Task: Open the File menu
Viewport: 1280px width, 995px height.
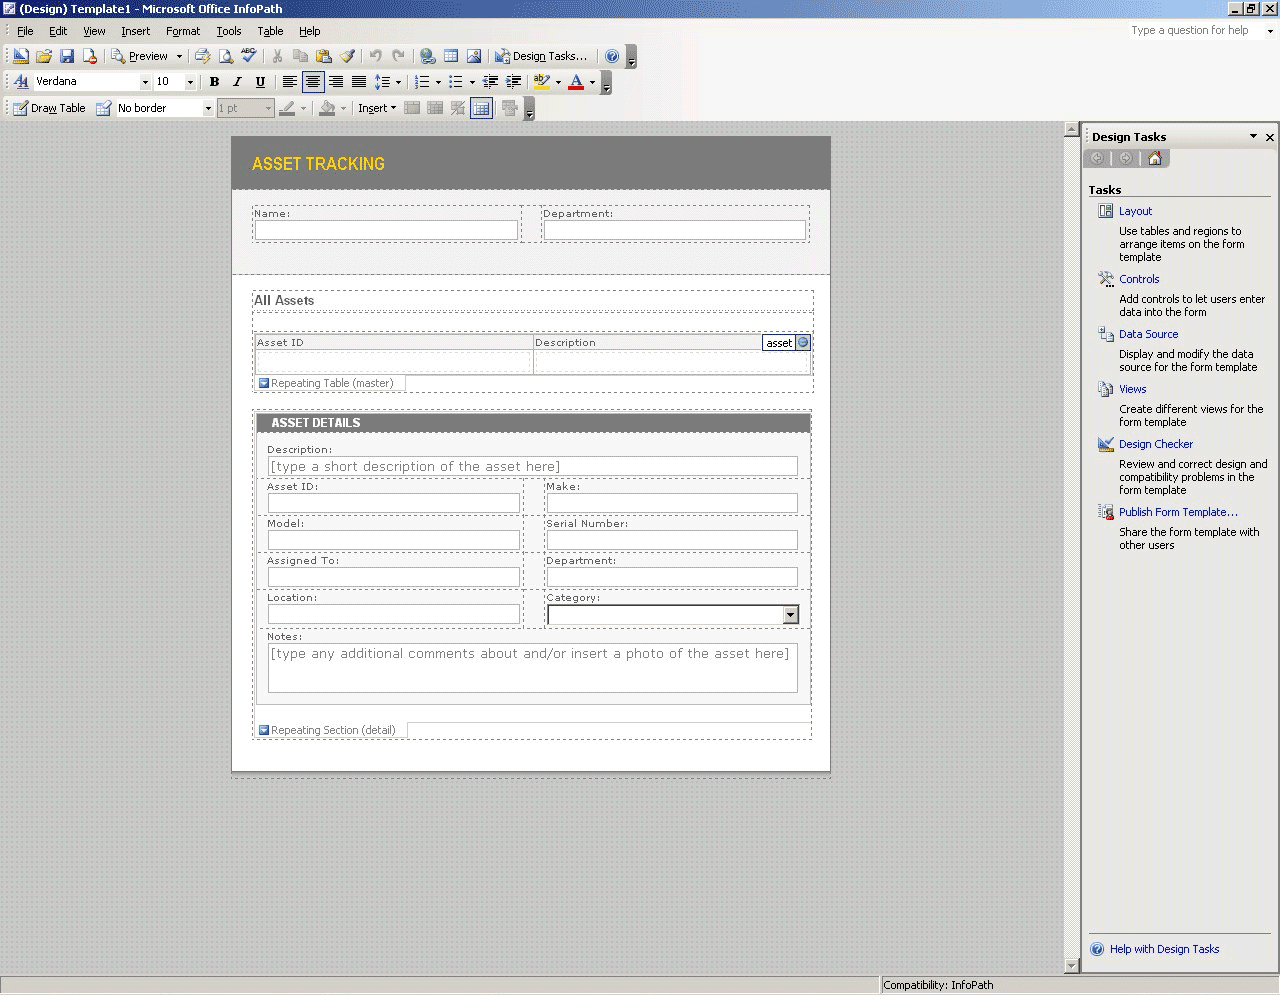Action: [x=25, y=31]
